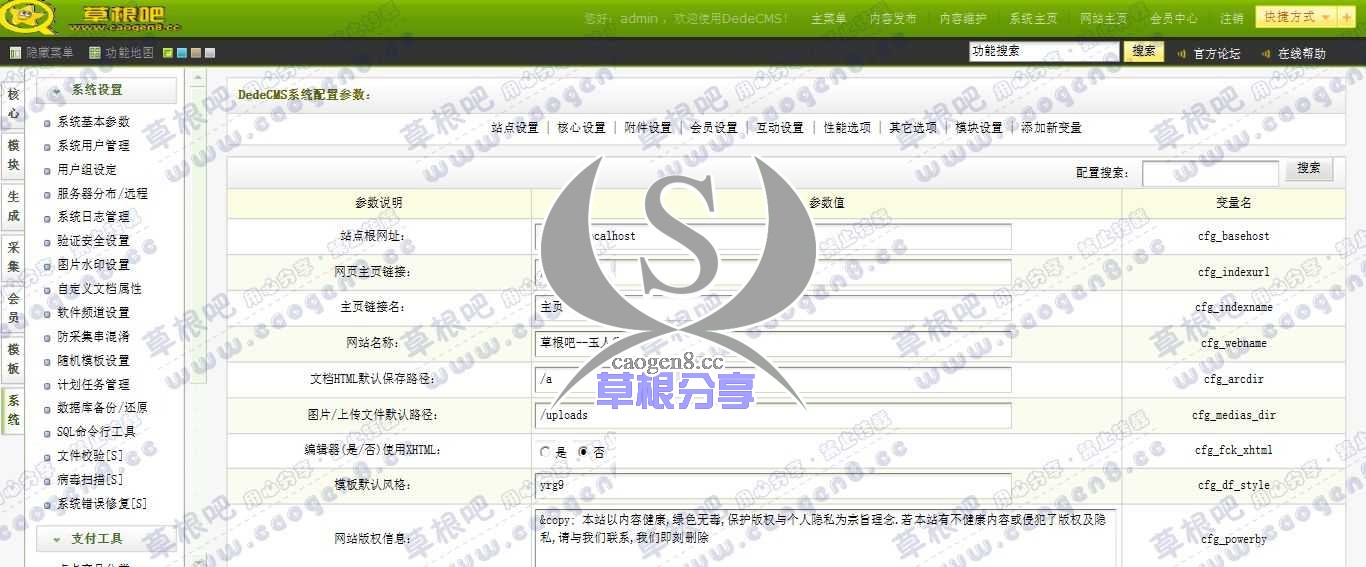
Task: Open 会员中心 in the top navigation
Action: coord(1173,19)
